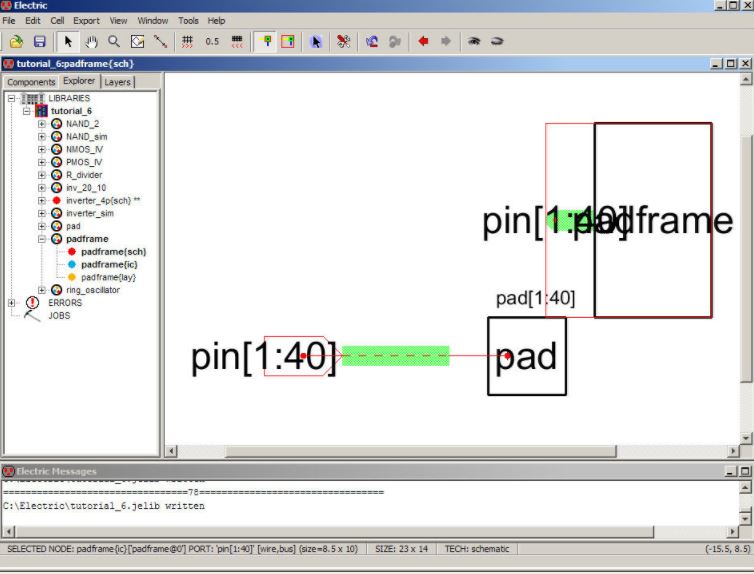
Task: Open preferences via the crossed-tools icon
Action: coord(344,42)
